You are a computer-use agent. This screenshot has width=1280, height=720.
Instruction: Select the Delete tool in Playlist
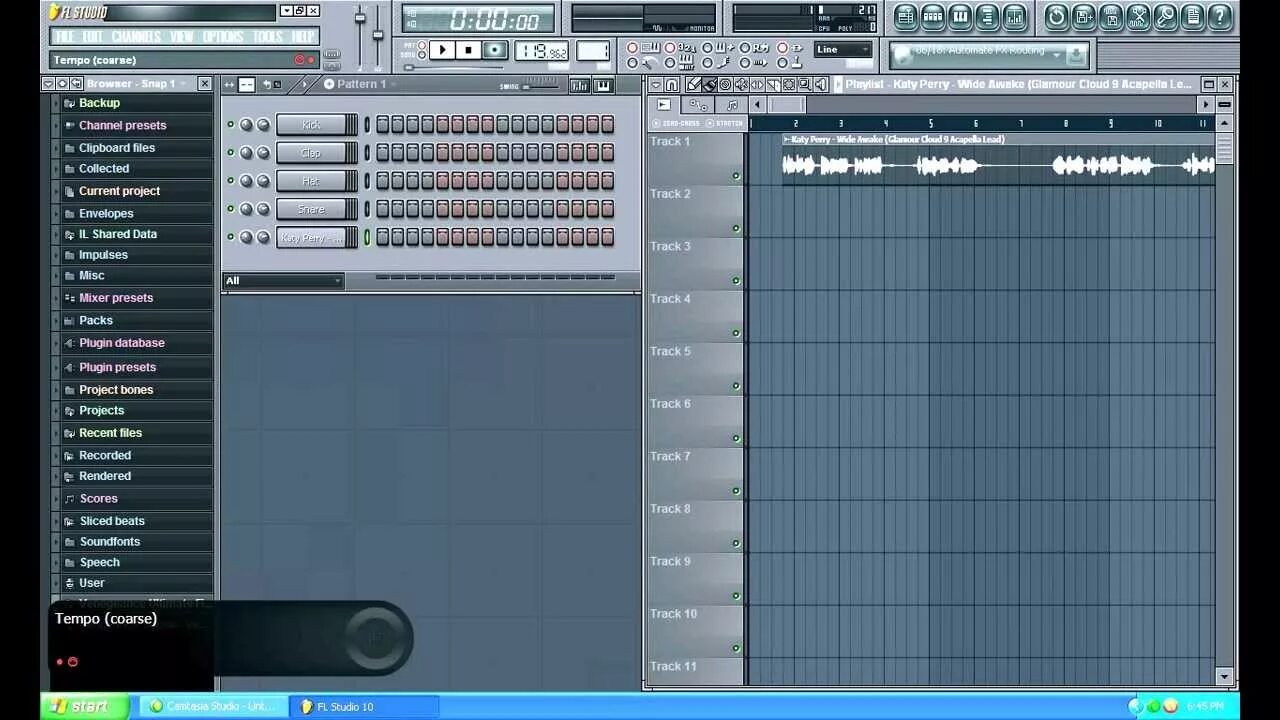click(x=725, y=85)
